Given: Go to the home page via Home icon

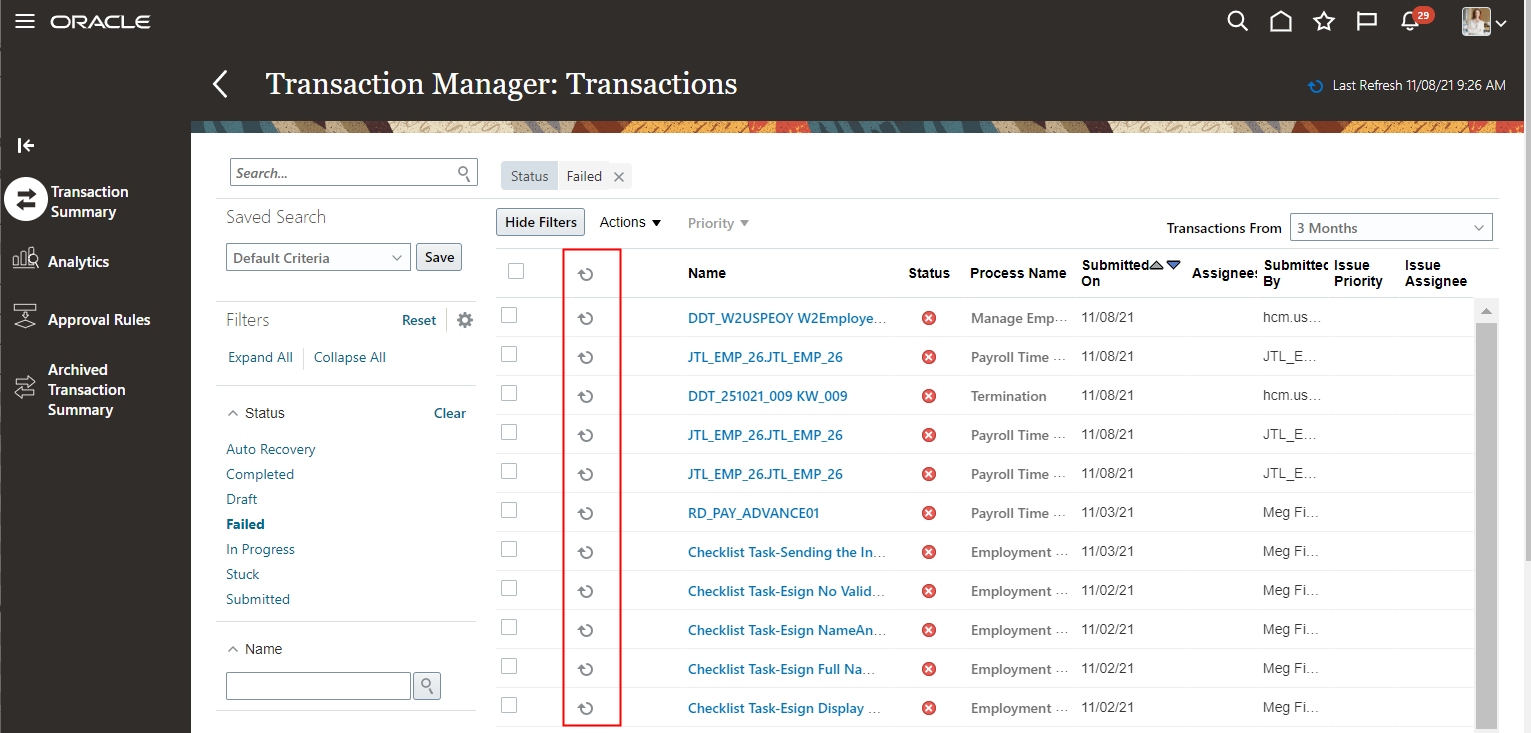Looking at the screenshot, I should coord(1280,21).
